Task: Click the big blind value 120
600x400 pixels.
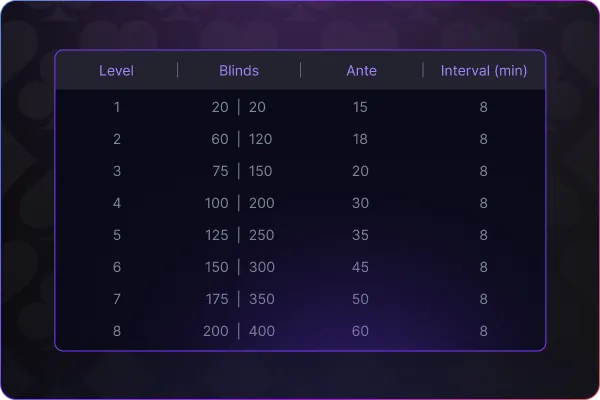Action: pos(261,139)
